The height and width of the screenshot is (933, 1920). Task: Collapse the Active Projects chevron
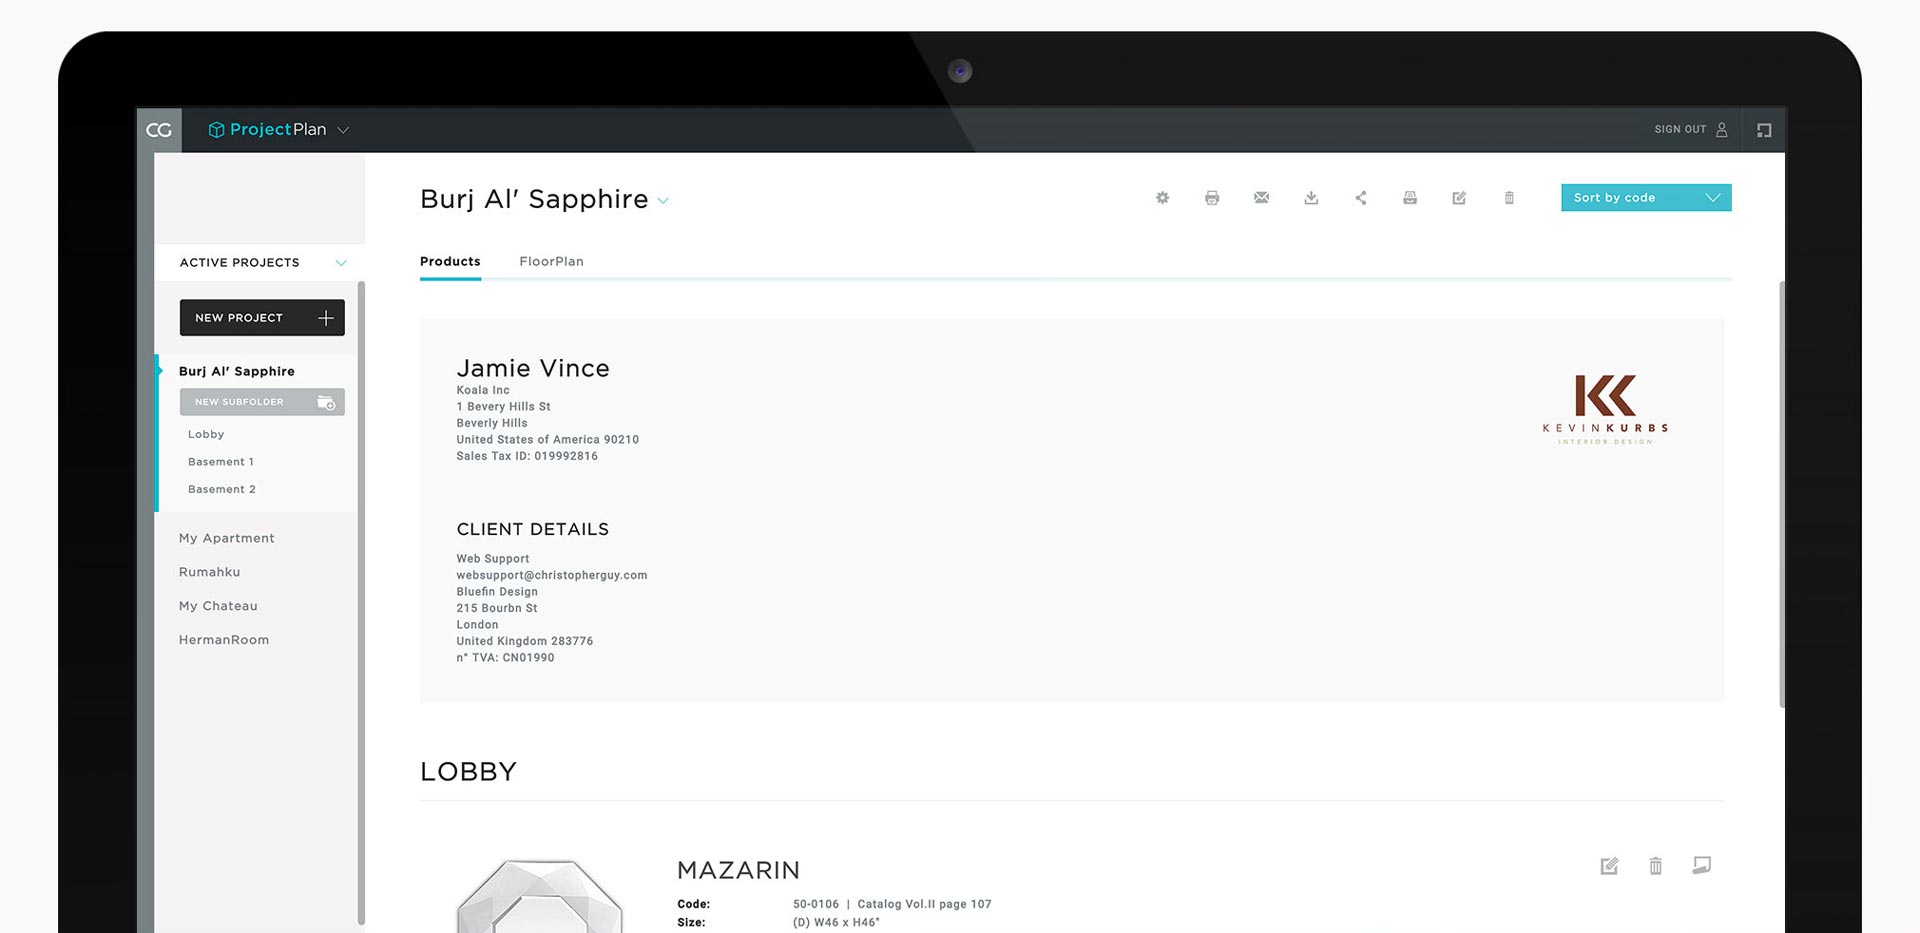tap(341, 263)
